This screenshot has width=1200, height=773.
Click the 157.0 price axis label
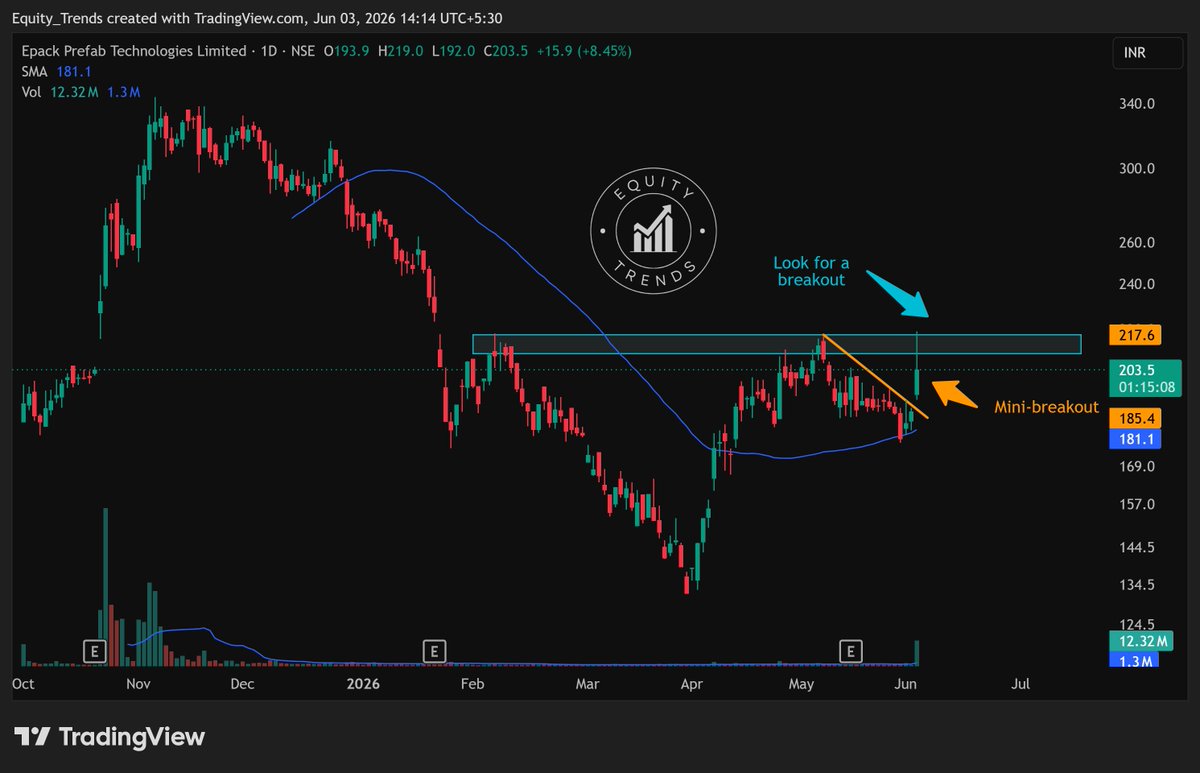pos(1136,505)
